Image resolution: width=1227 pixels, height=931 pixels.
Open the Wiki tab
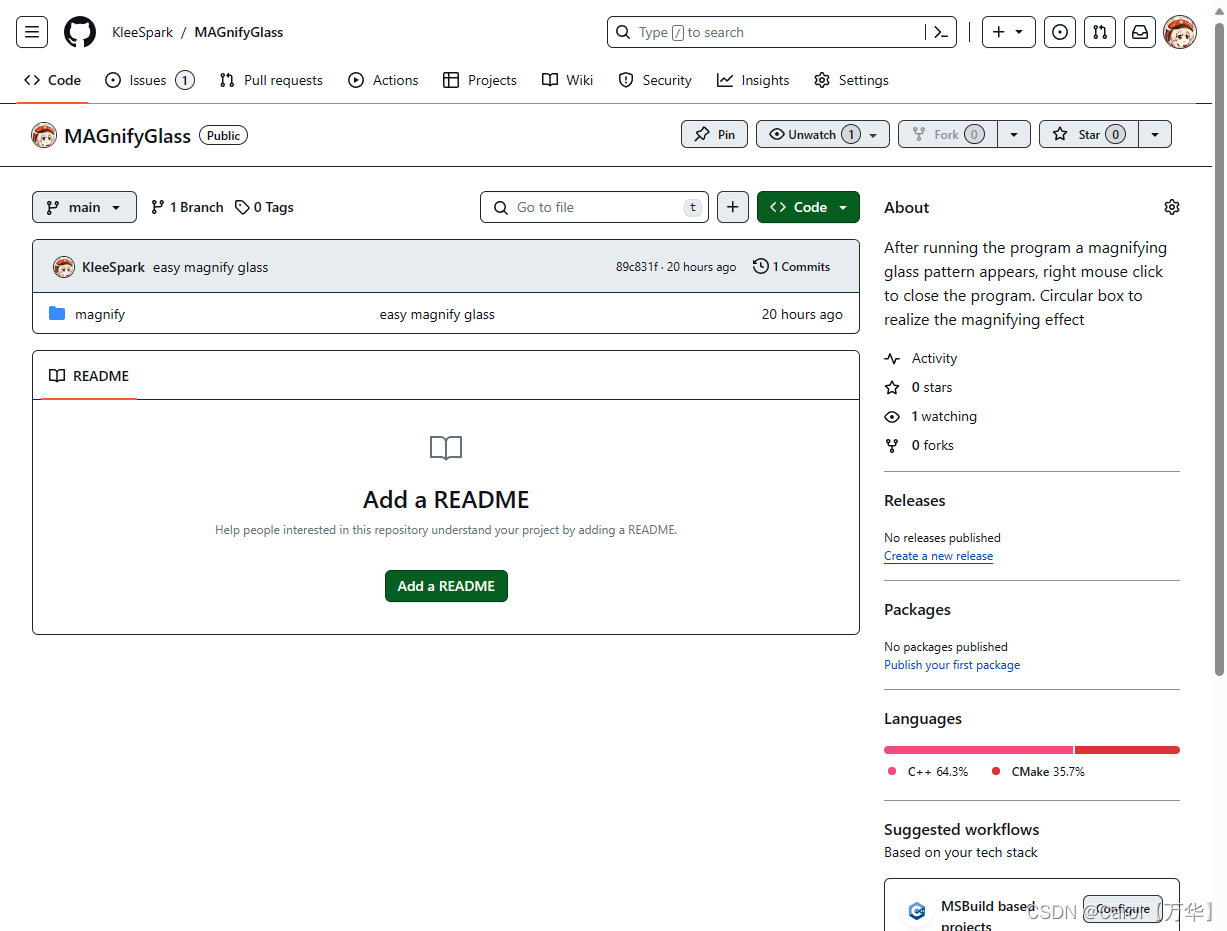567,80
